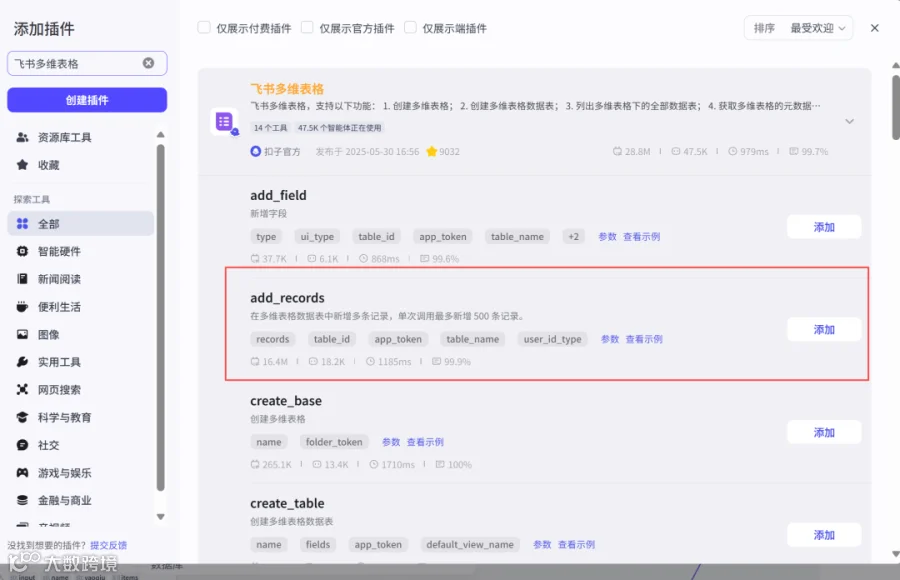Click the 创建插件 button

click(87, 100)
